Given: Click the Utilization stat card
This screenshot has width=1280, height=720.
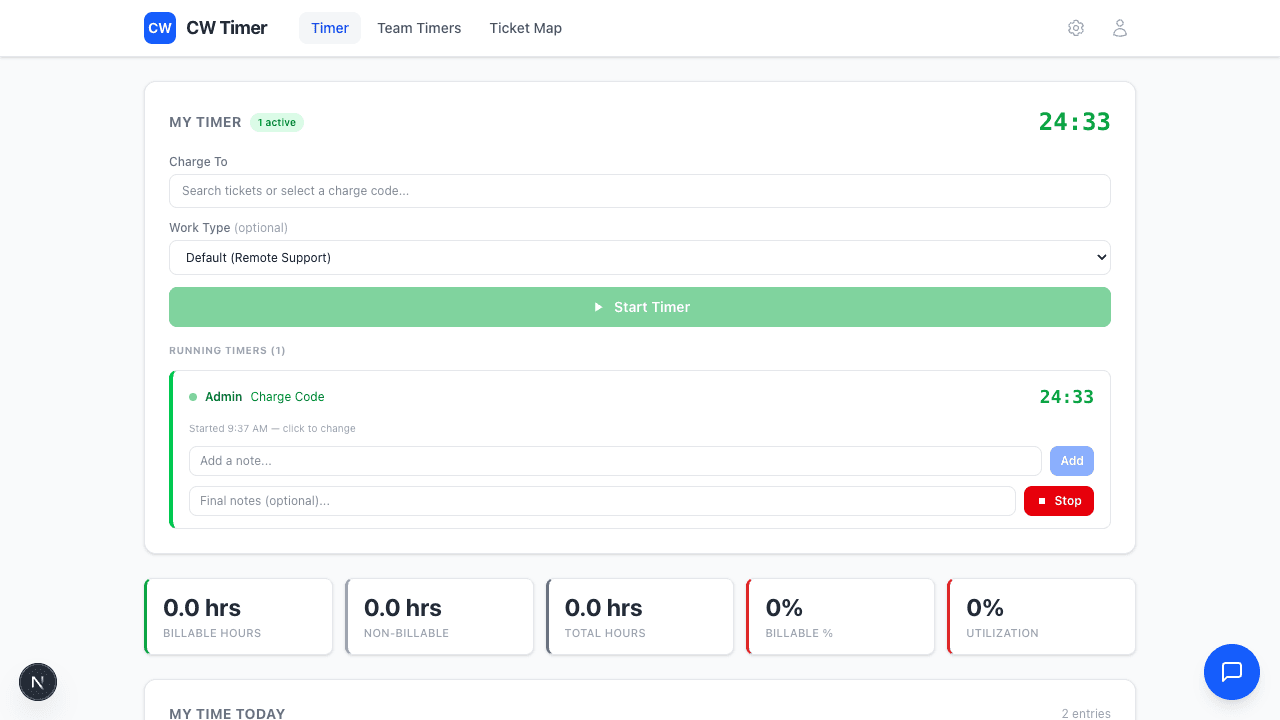Looking at the screenshot, I should [x=1041, y=617].
